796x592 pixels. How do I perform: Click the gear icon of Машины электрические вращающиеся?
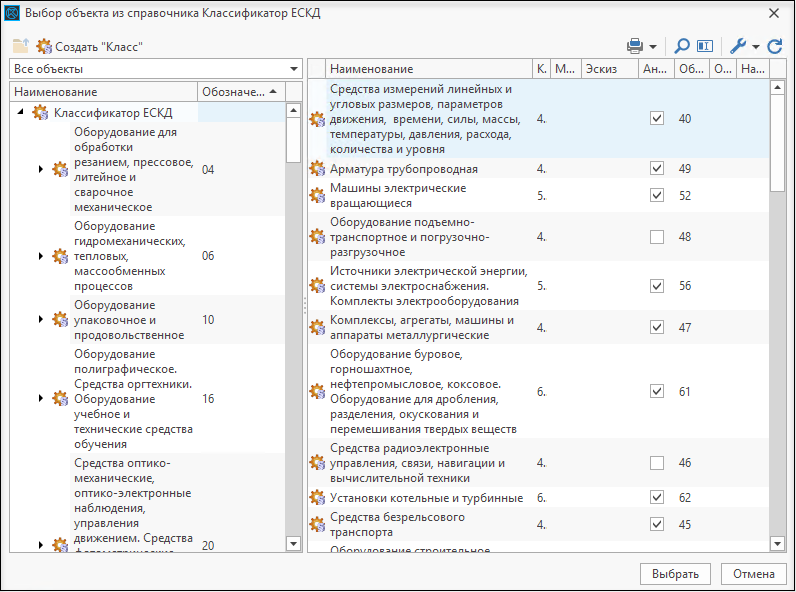(317, 195)
